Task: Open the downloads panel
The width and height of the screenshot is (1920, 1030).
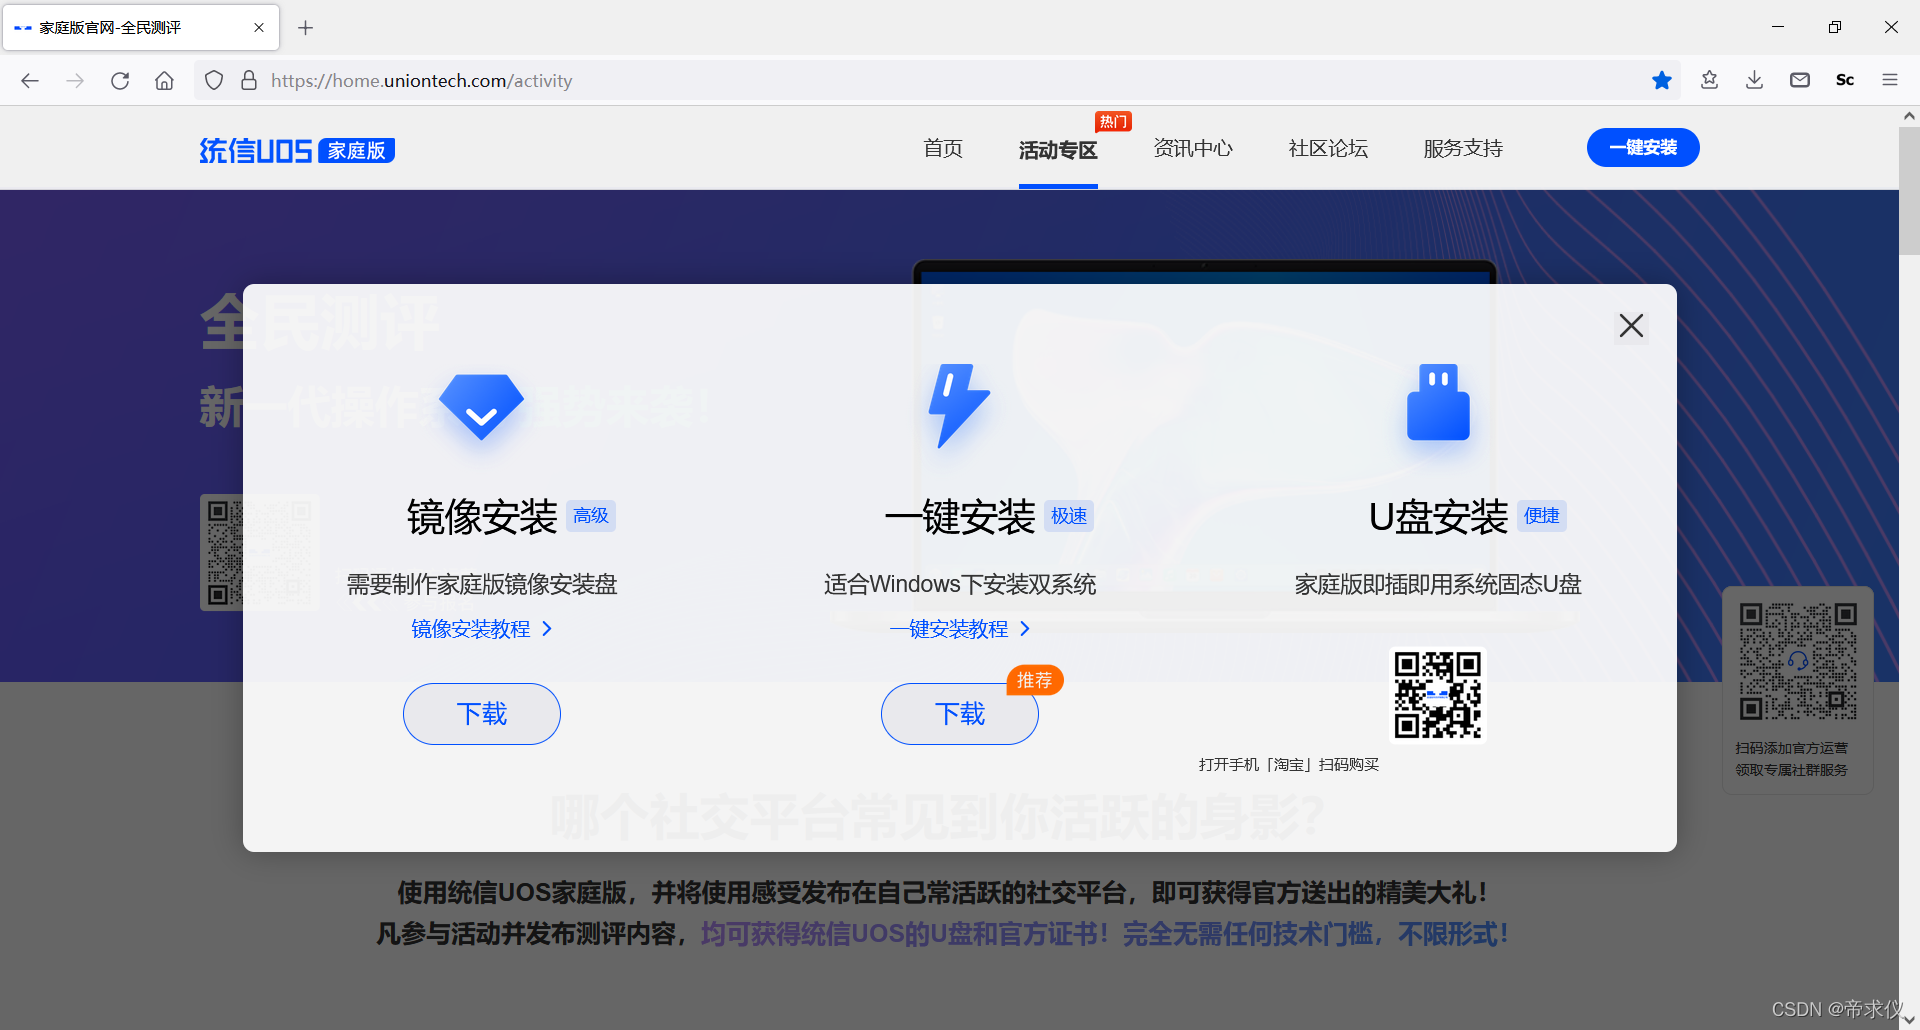Action: [x=1754, y=80]
